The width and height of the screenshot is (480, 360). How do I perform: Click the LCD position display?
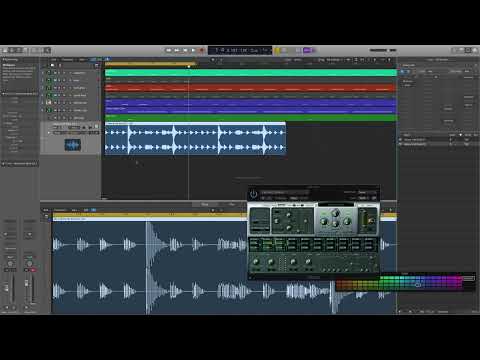click(240, 50)
